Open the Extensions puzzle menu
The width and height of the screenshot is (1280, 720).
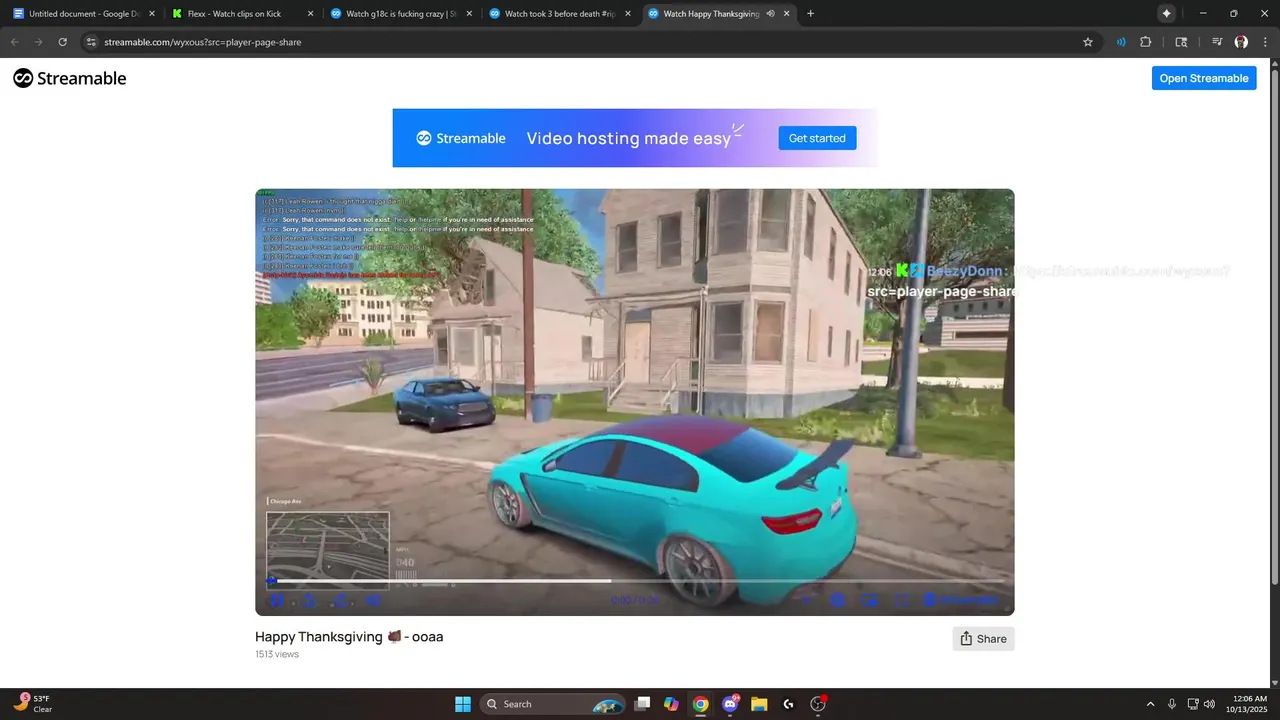[1146, 42]
